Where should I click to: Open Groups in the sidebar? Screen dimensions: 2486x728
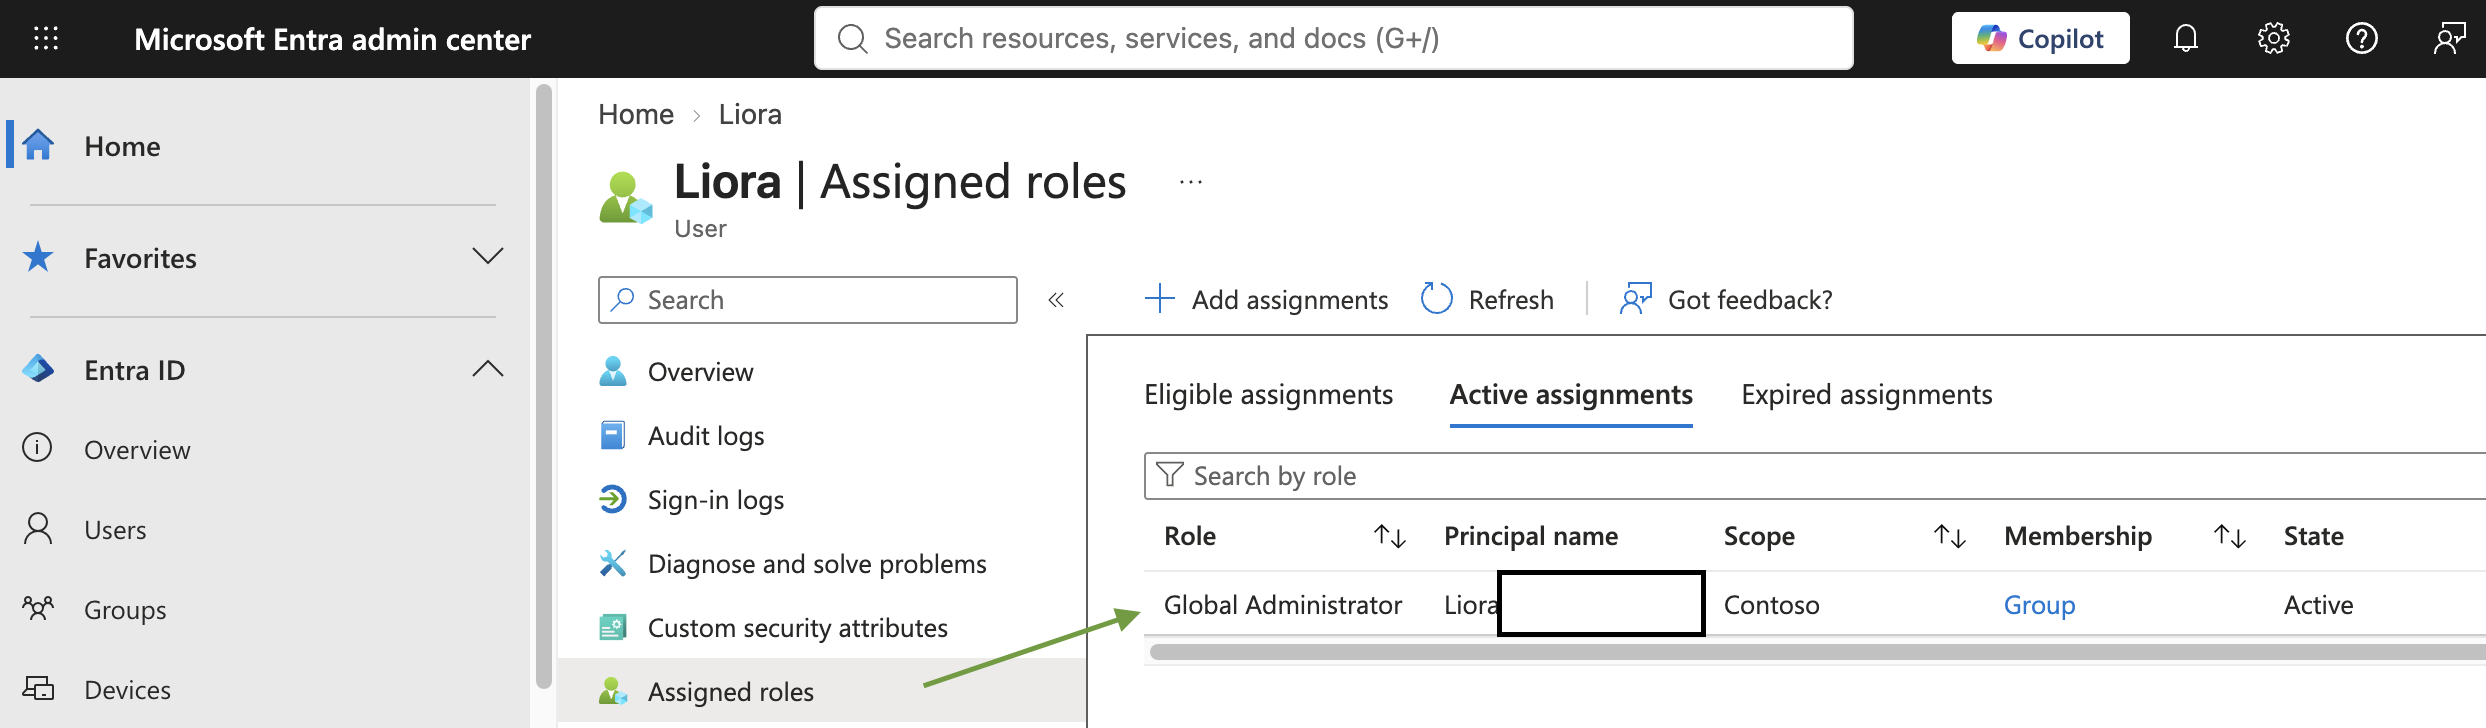[x=125, y=610]
